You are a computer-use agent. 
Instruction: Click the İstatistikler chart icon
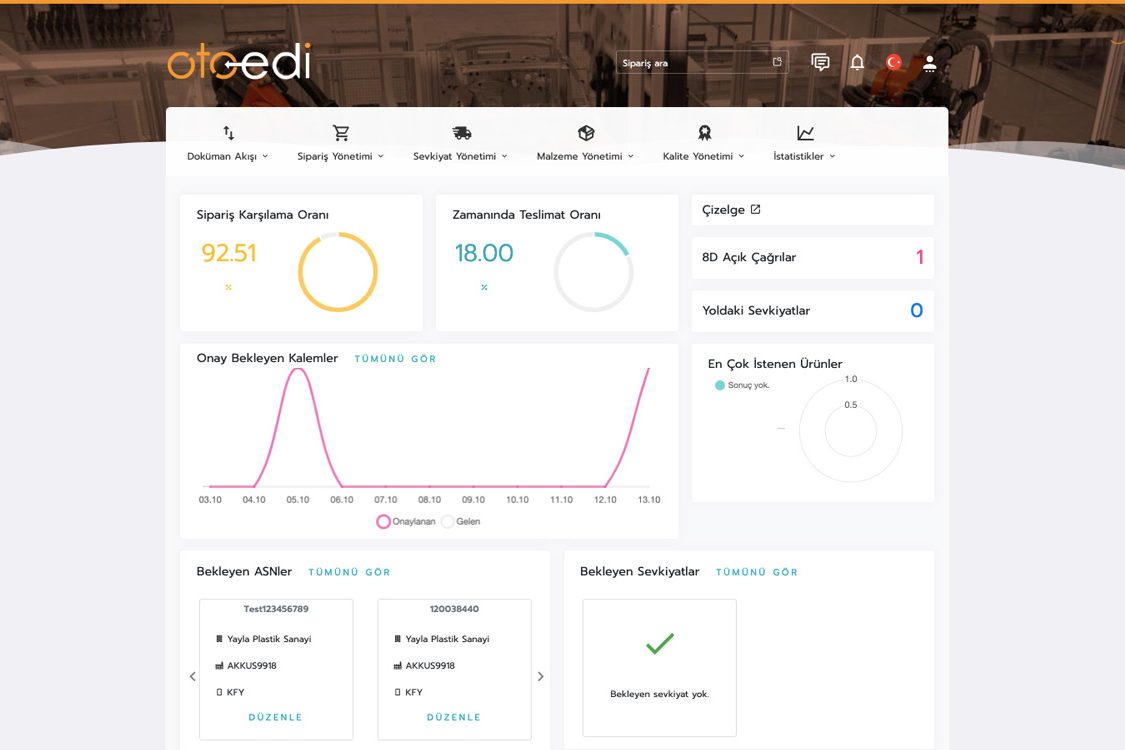tap(805, 133)
